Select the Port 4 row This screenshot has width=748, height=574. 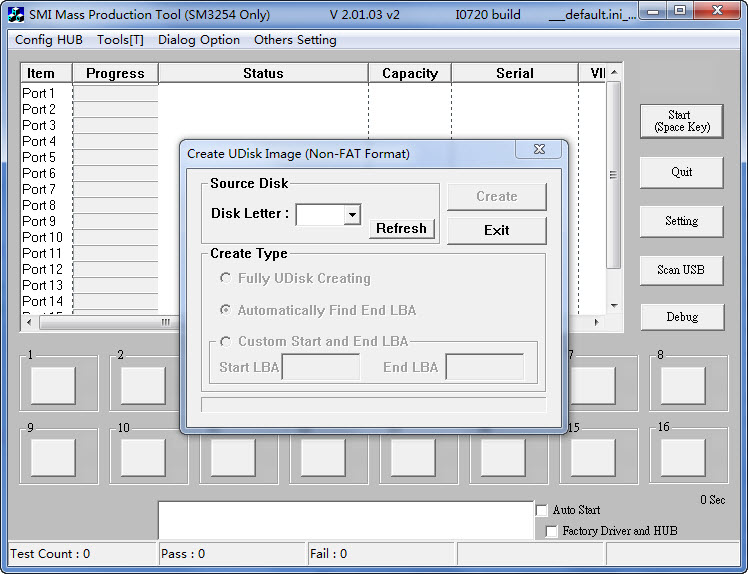click(x=39, y=141)
